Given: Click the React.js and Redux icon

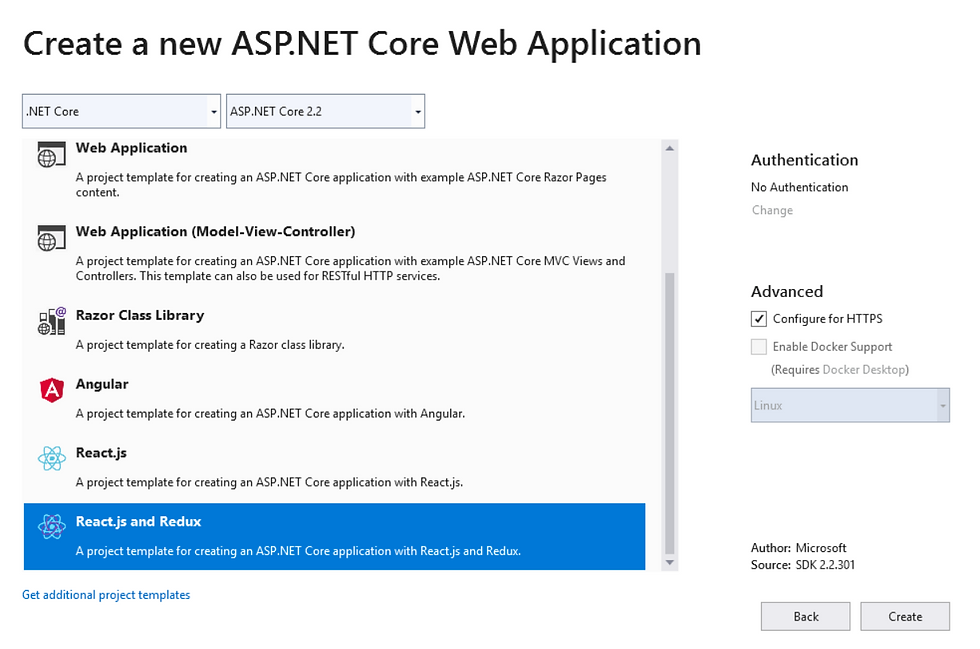Looking at the screenshot, I should pos(52,527).
